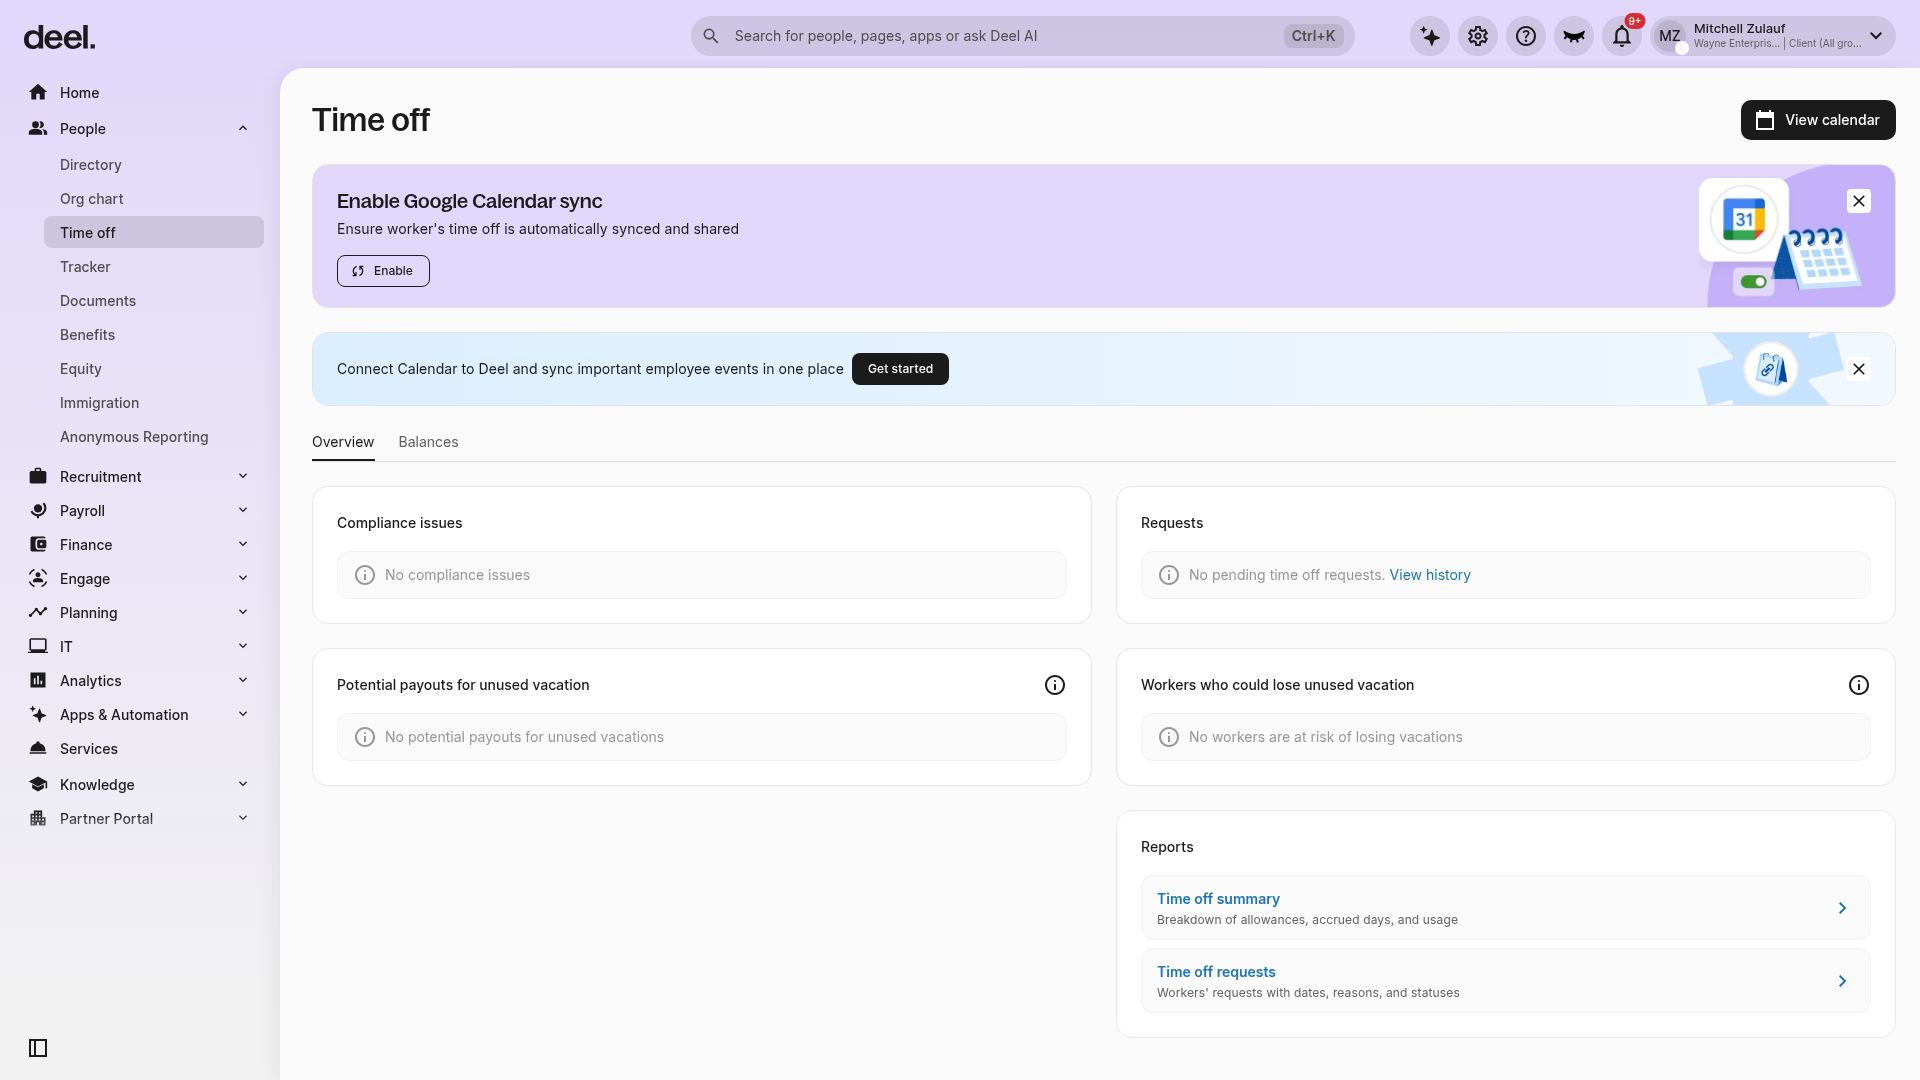Dismiss Google Calendar sync banner
The width and height of the screenshot is (1920, 1080).
tap(1859, 201)
